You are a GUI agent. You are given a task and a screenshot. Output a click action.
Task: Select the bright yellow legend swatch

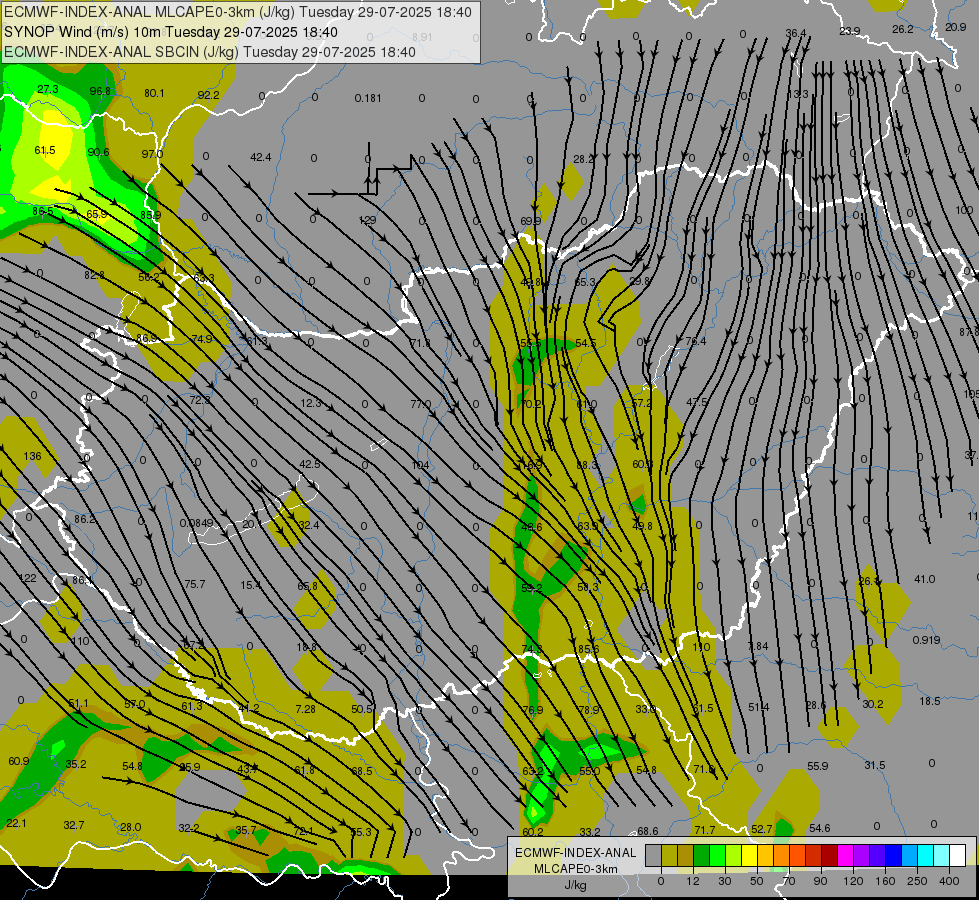point(749,856)
